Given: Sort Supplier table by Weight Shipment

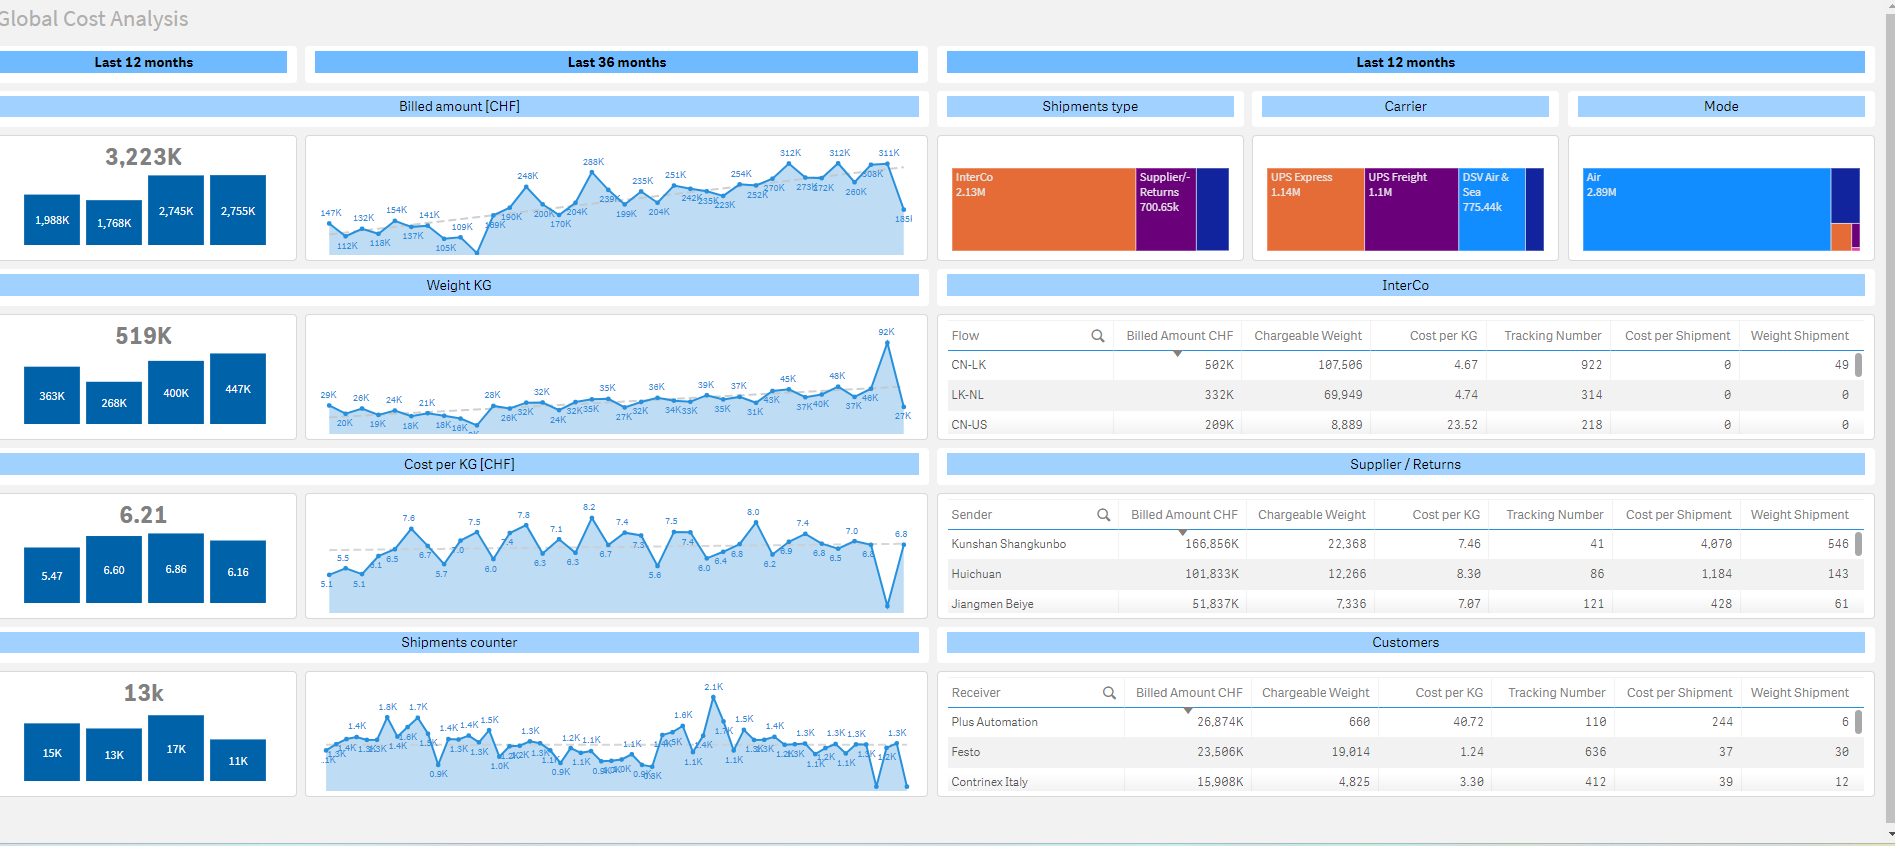Looking at the screenshot, I should (1799, 515).
